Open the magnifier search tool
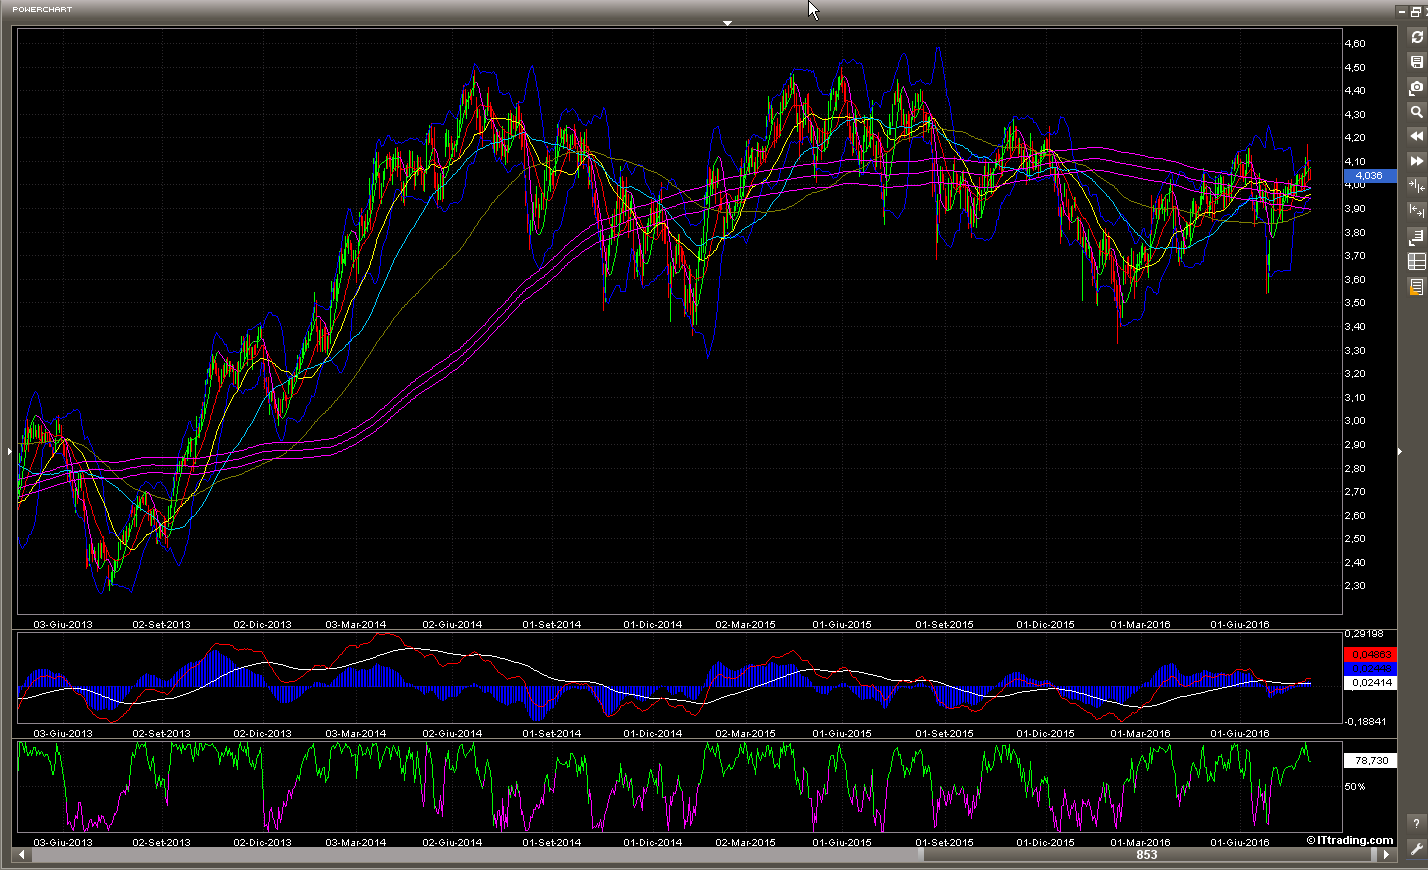Screen dimensions: 1428x870 point(1416,112)
